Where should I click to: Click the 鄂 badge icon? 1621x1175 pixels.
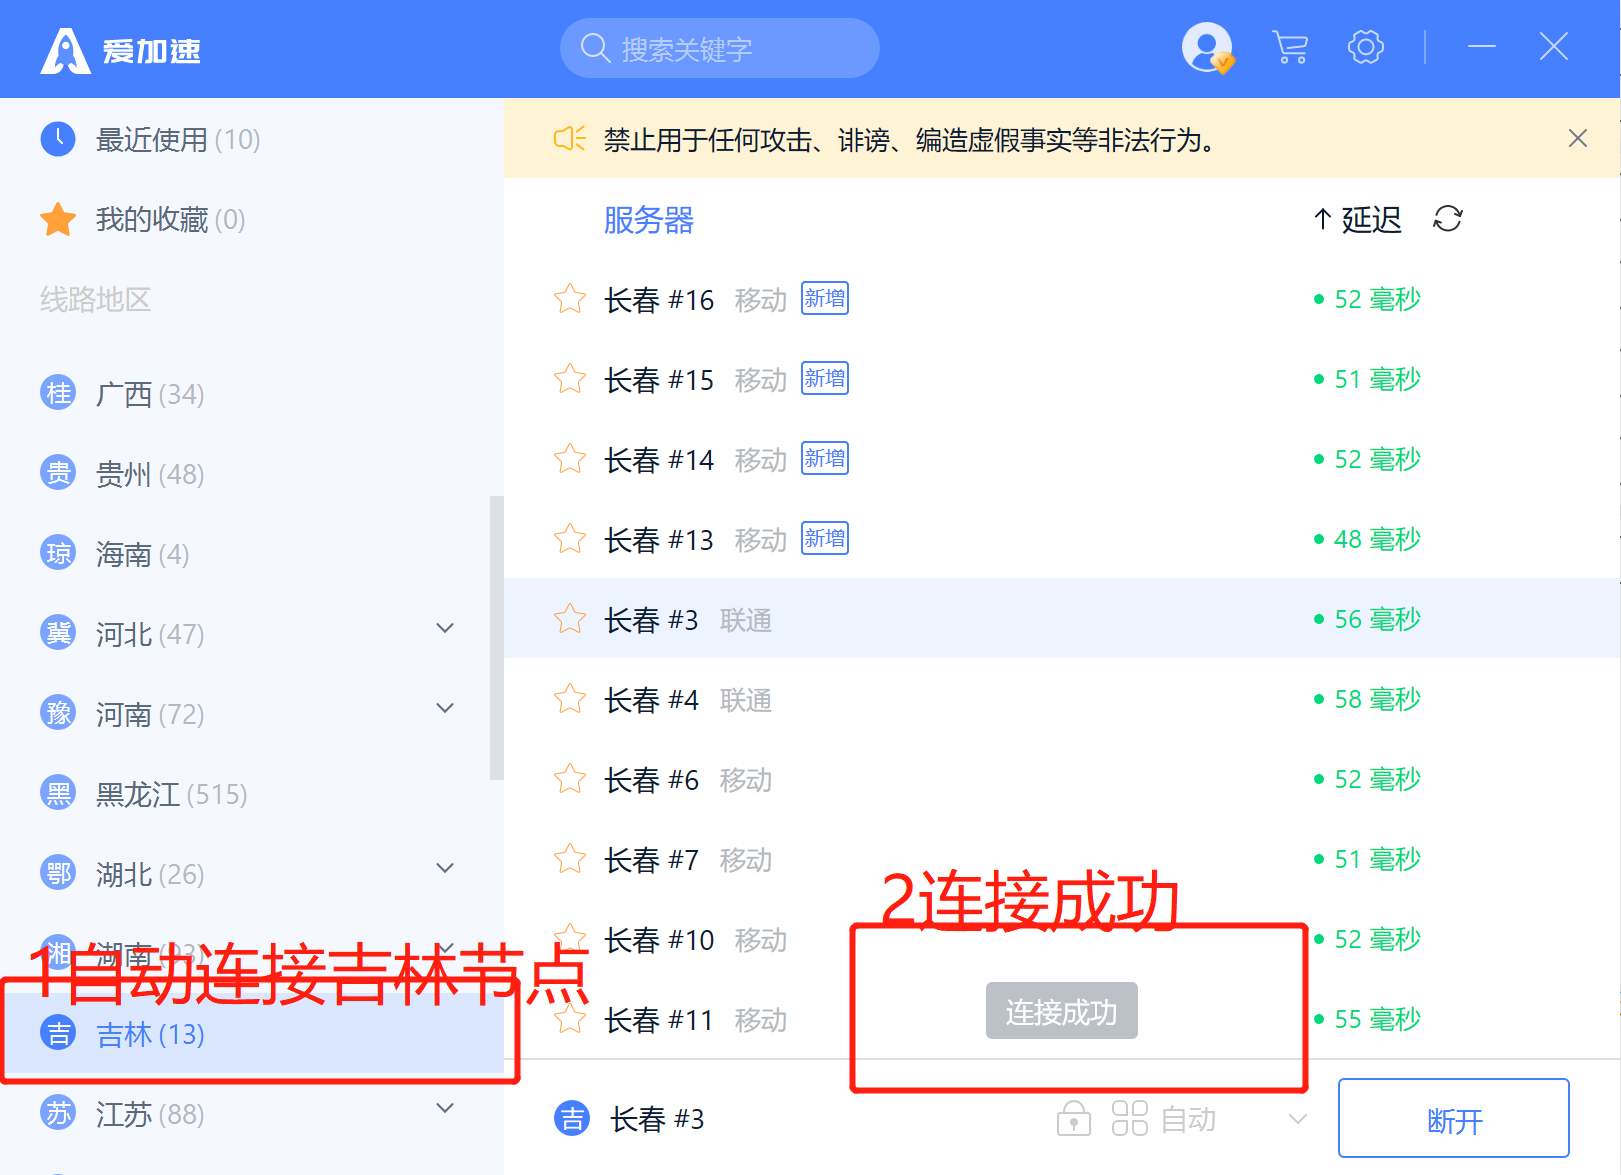click(58, 872)
